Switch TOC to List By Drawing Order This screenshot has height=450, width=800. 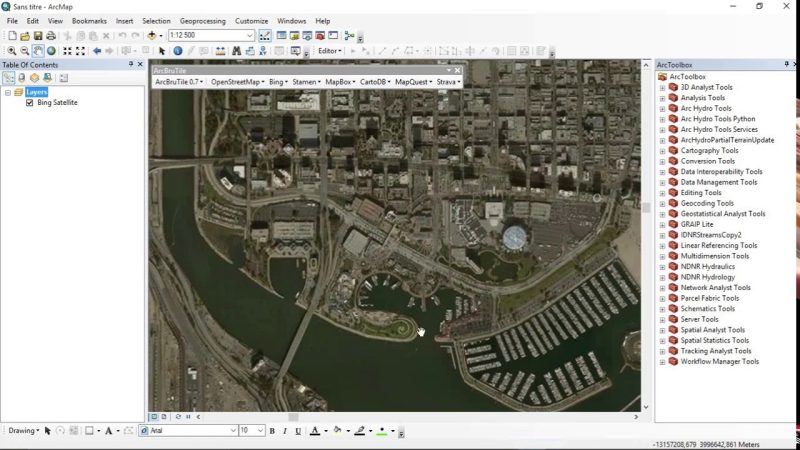[x=9, y=78]
